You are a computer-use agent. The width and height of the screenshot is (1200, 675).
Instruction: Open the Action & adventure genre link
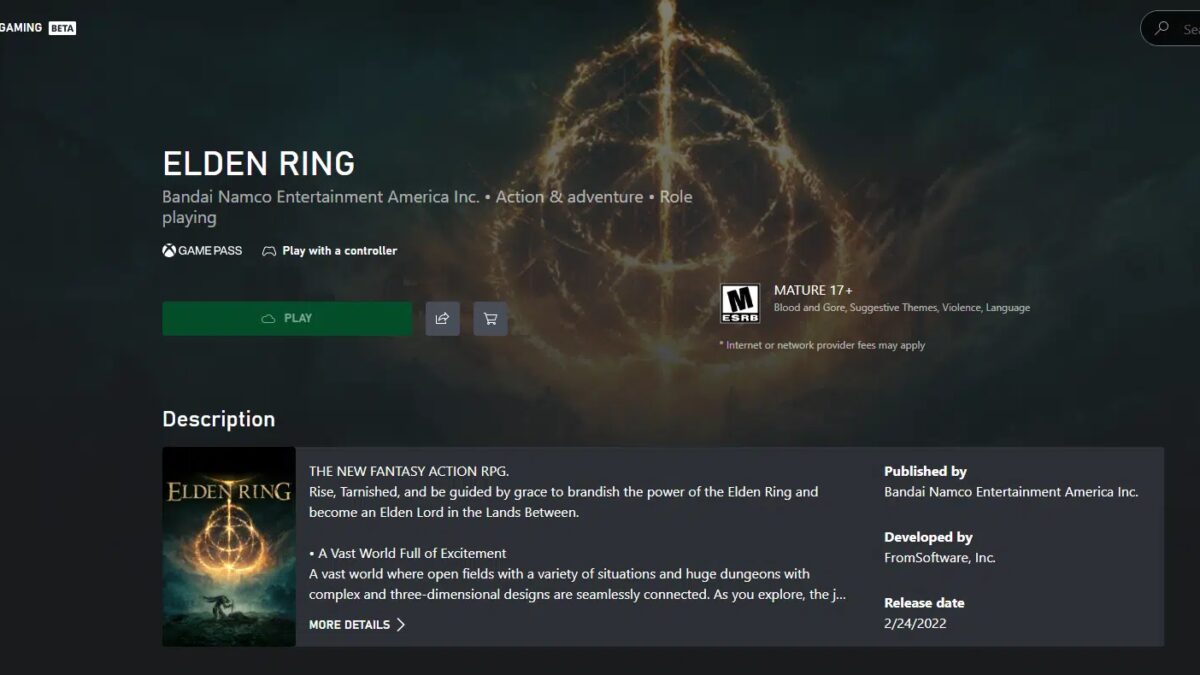pyautogui.click(x=569, y=197)
